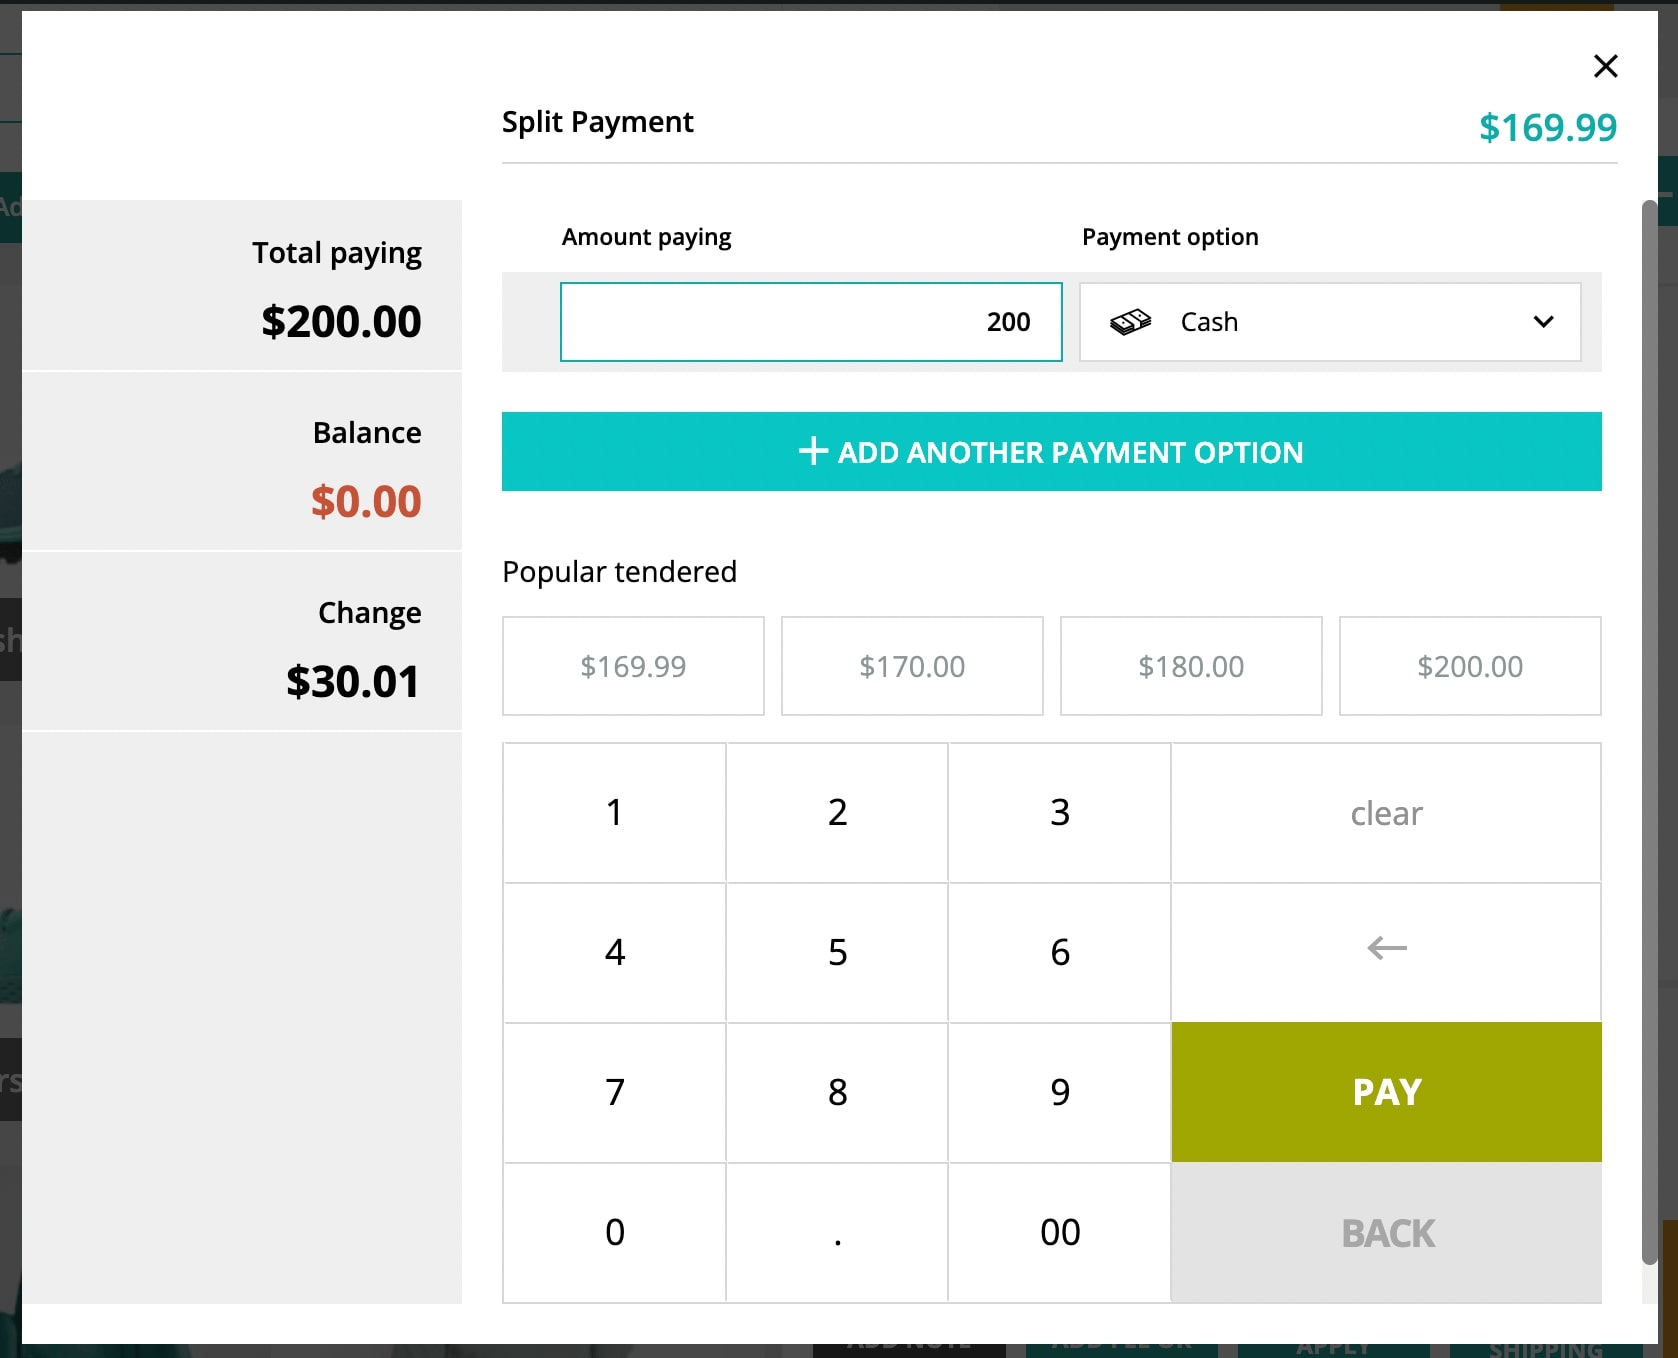Tap keypad digit 9
Screen dimensions: 1678x1358
[x=1060, y=1092]
